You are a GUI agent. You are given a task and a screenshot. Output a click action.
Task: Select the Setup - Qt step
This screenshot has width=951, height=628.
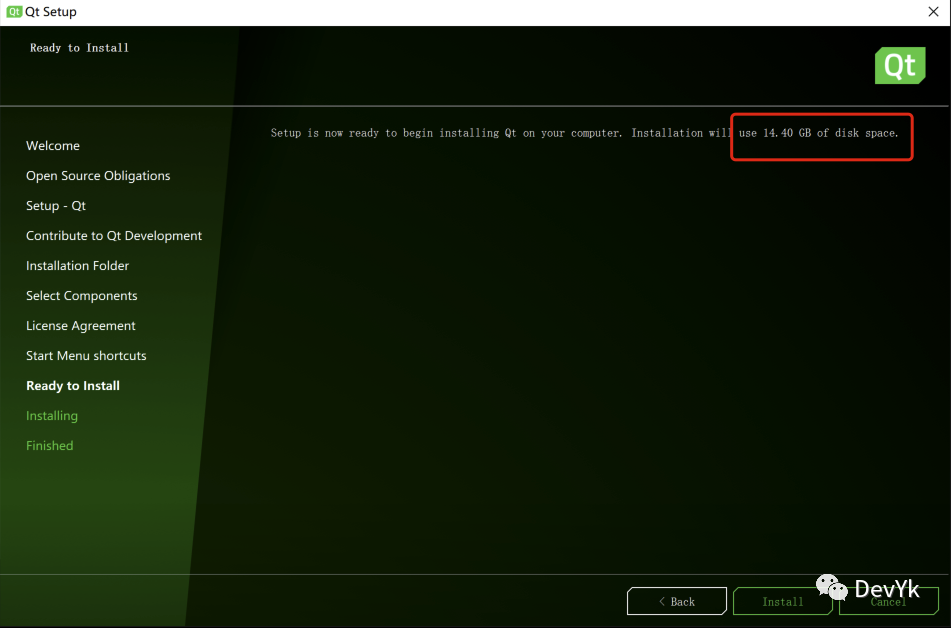(56, 206)
